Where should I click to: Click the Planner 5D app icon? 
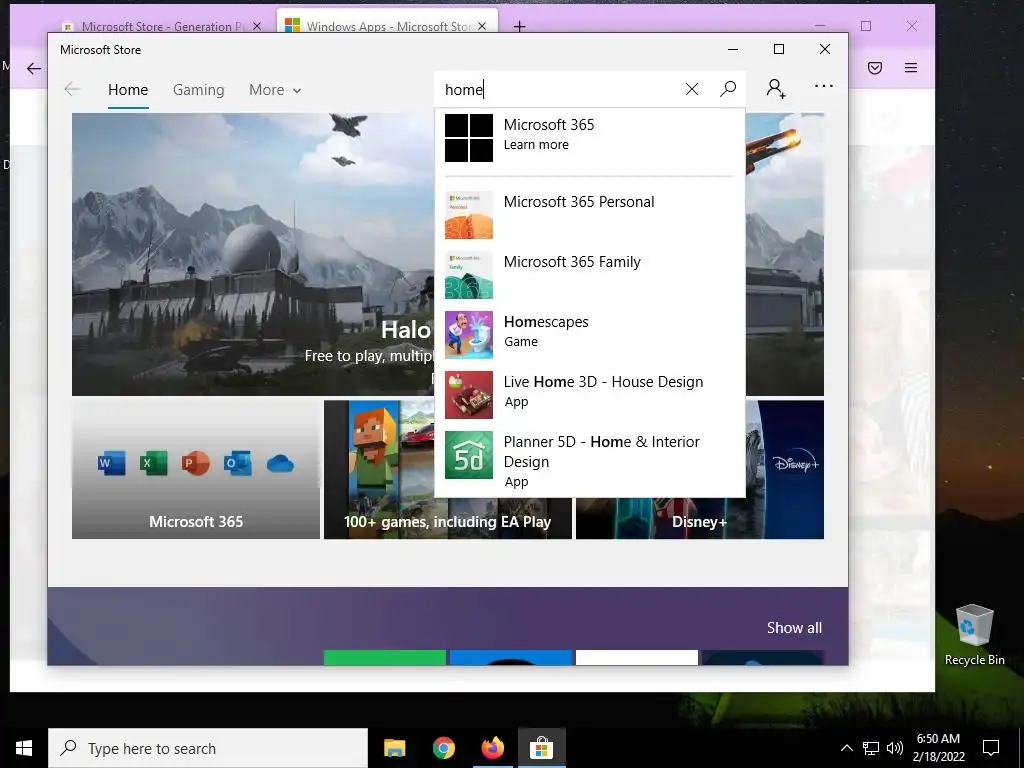pos(469,455)
